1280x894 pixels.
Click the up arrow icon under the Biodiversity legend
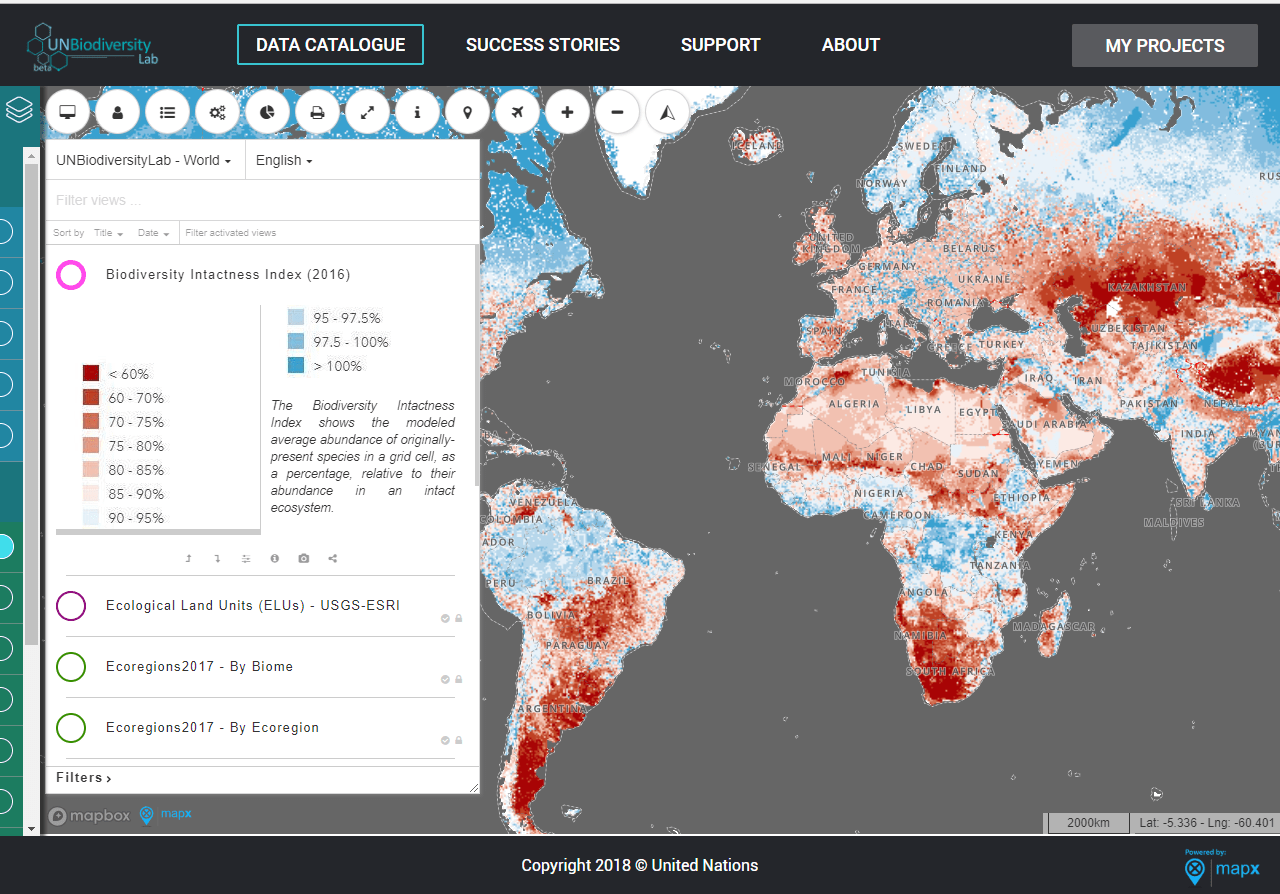tap(188, 558)
